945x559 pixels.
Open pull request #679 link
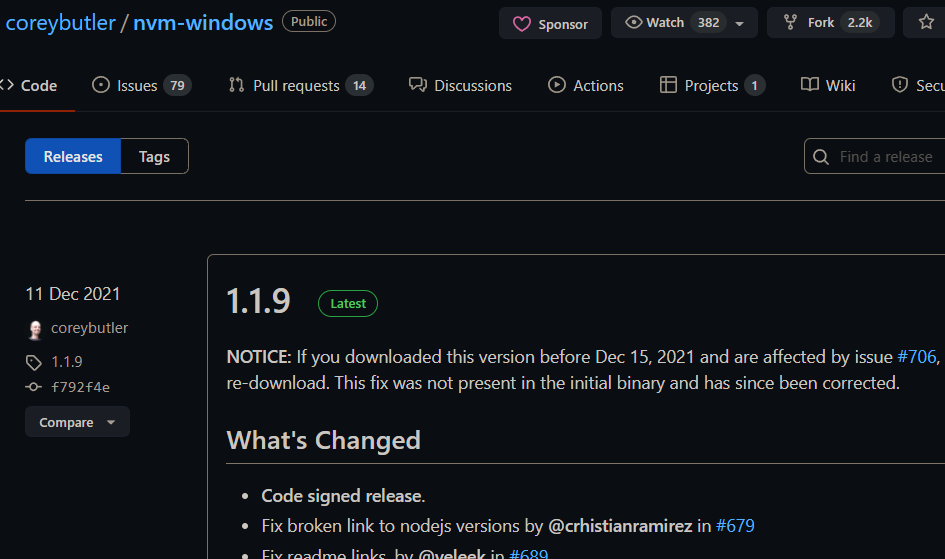735,526
